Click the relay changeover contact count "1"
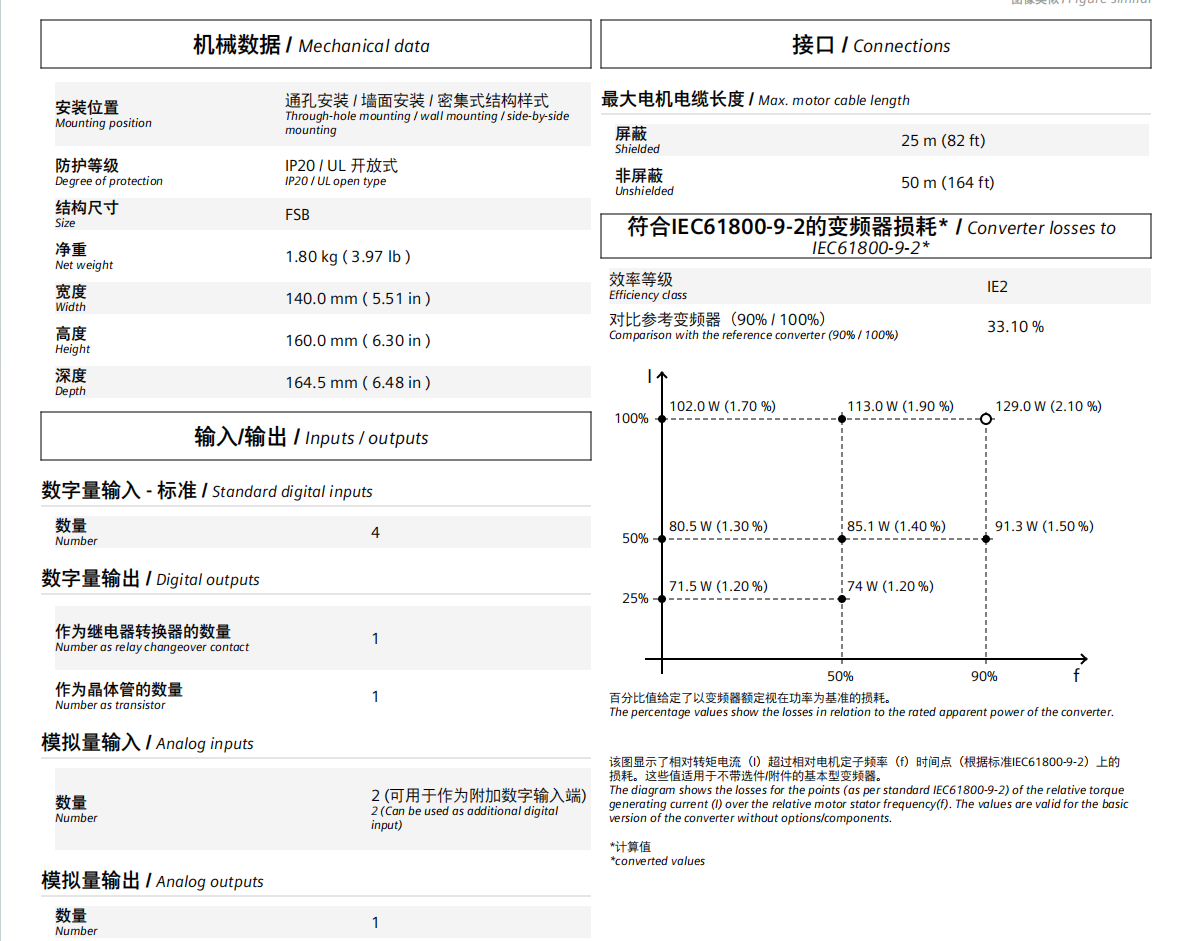The image size is (1190, 941). point(376,639)
